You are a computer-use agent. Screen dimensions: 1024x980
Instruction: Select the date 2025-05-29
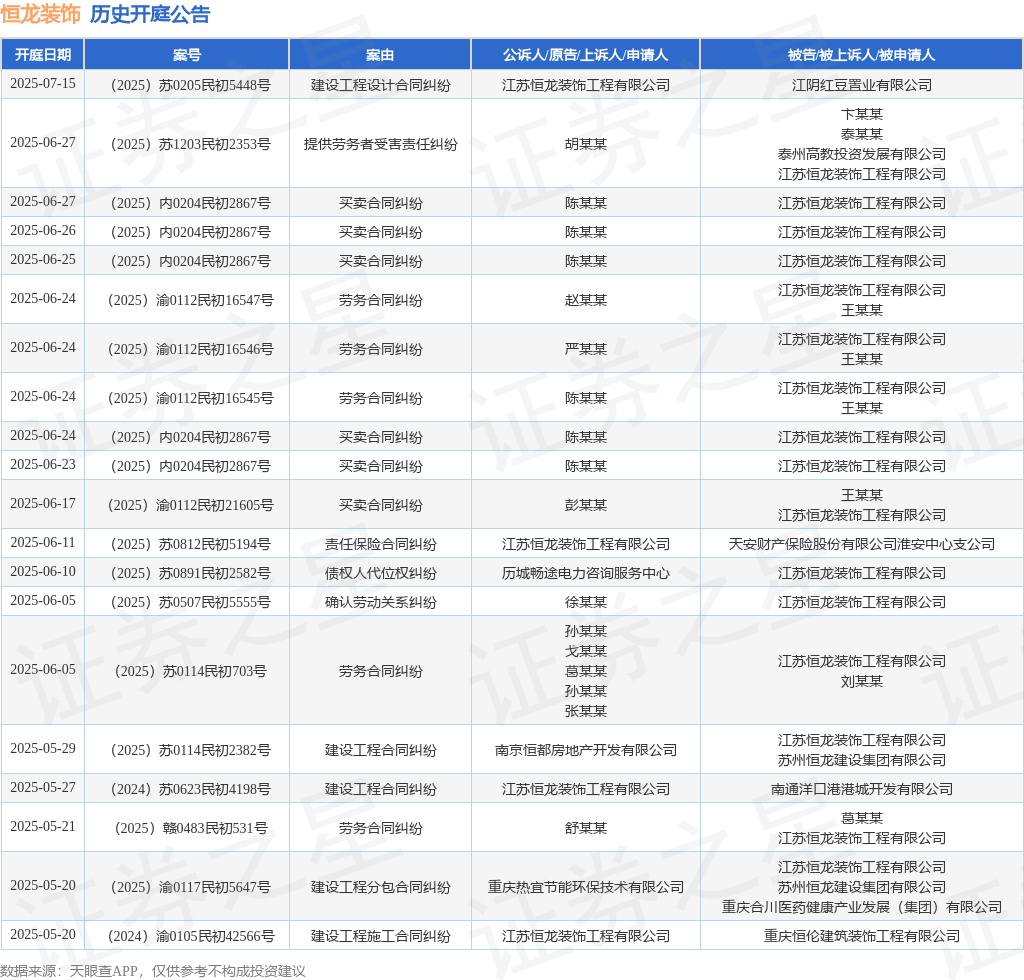point(43,748)
